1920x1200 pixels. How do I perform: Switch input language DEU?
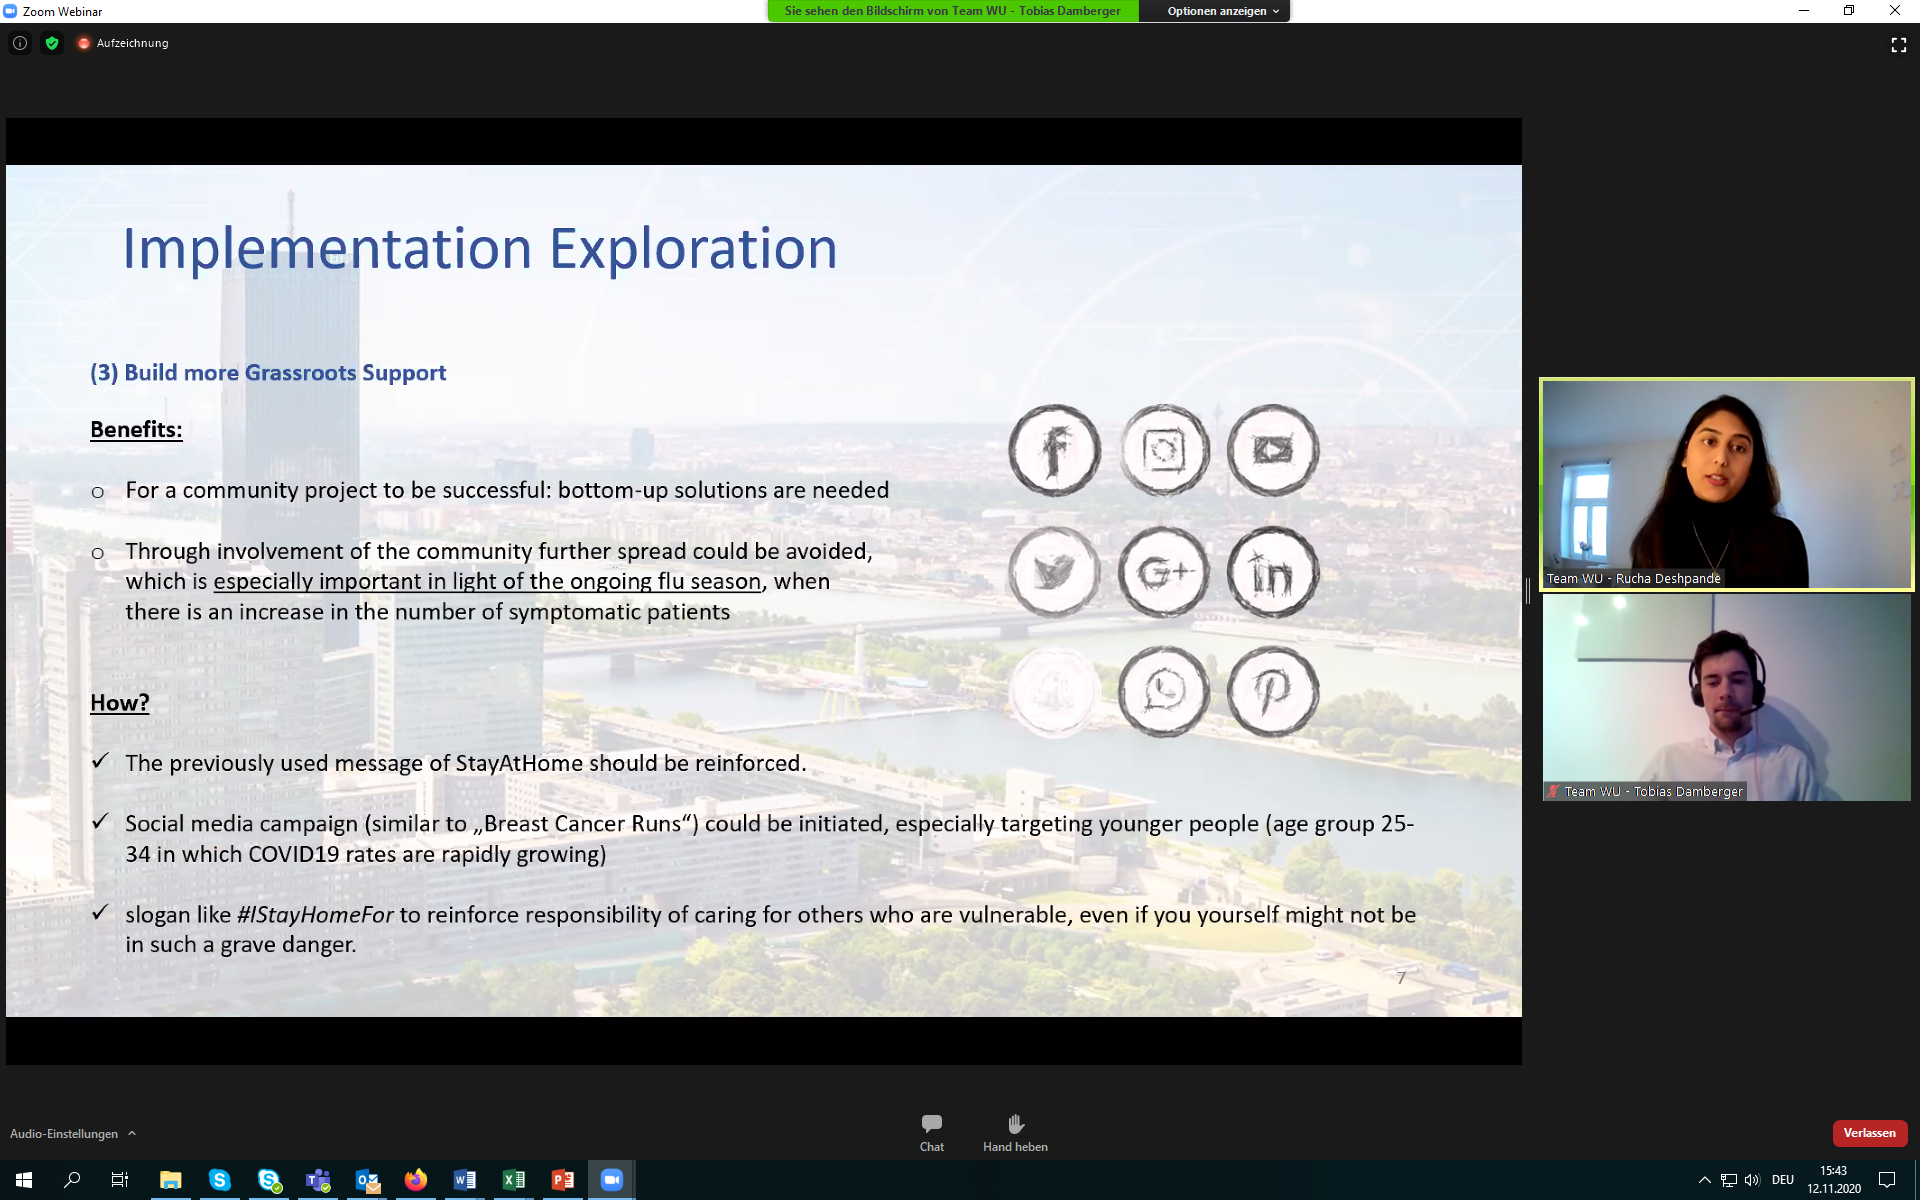(1783, 1180)
